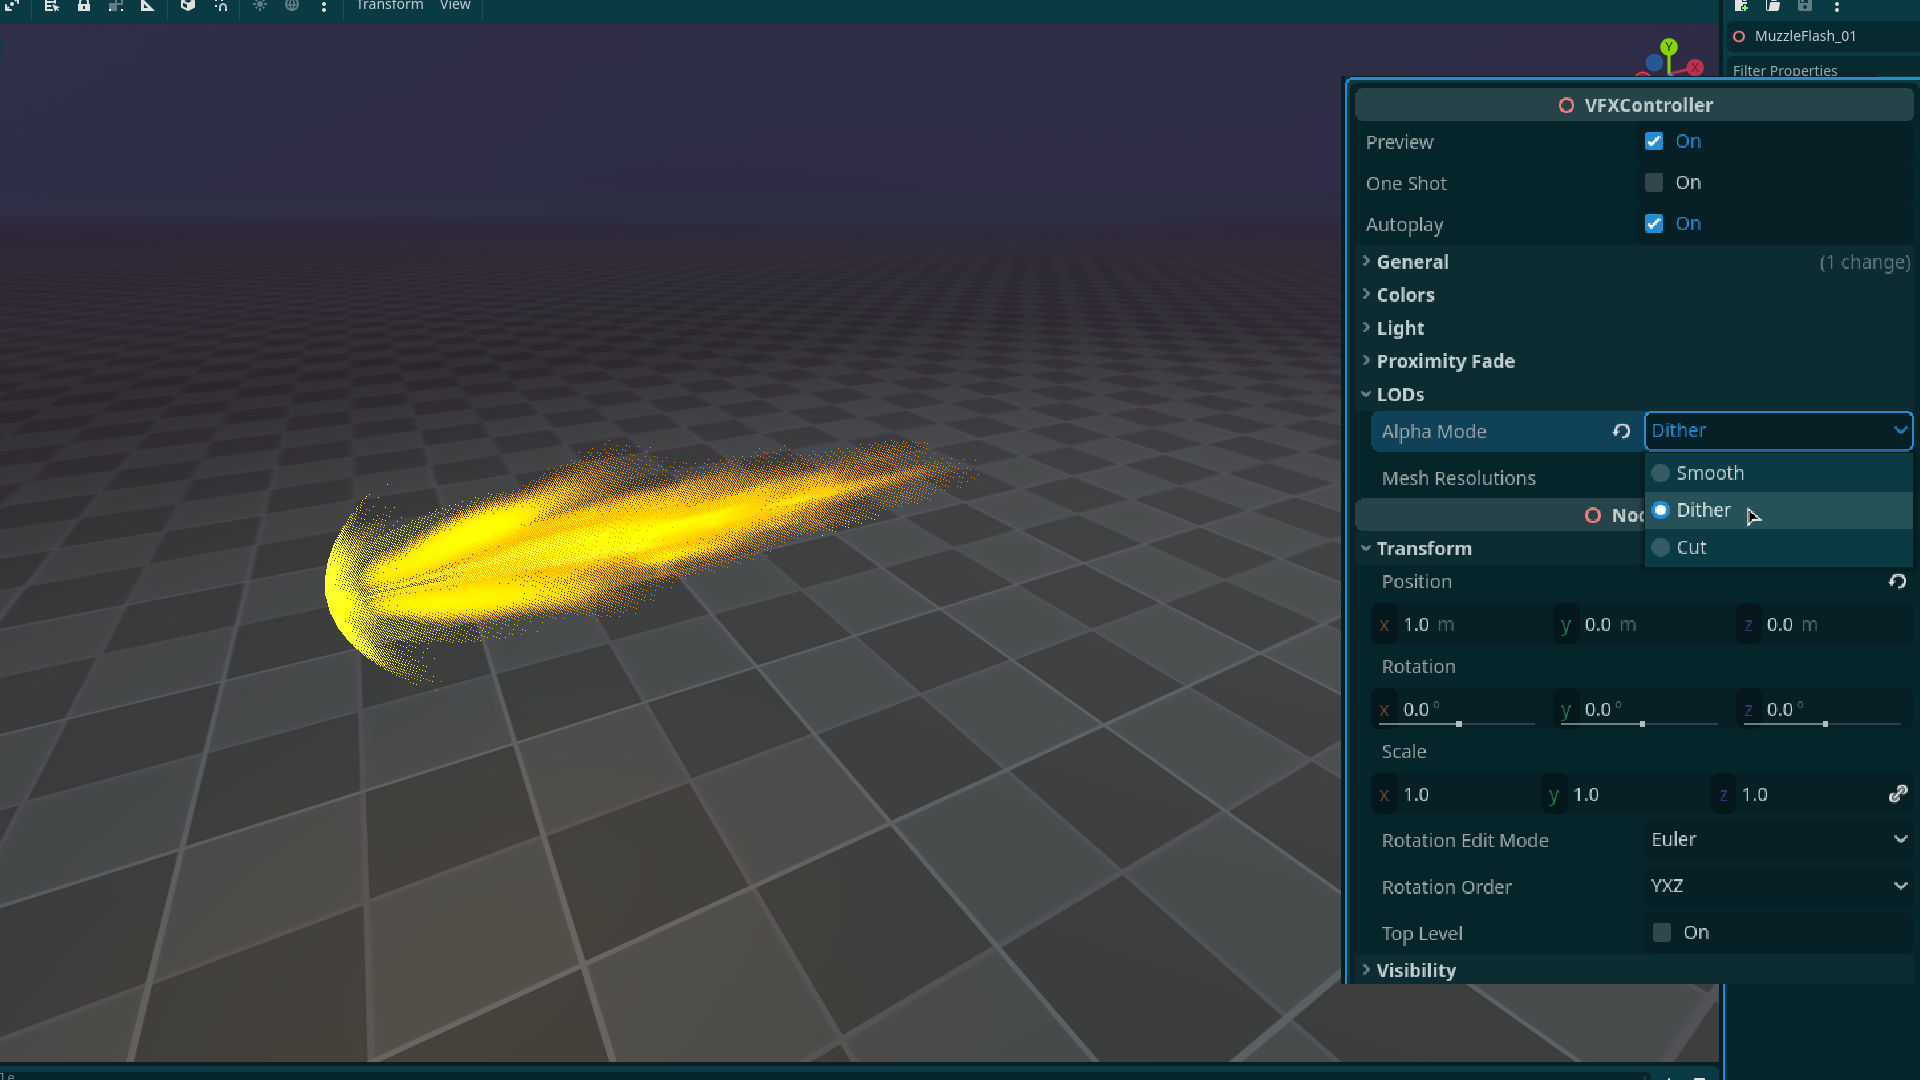Select the Smooth alpha mode option

click(x=1709, y=473)
